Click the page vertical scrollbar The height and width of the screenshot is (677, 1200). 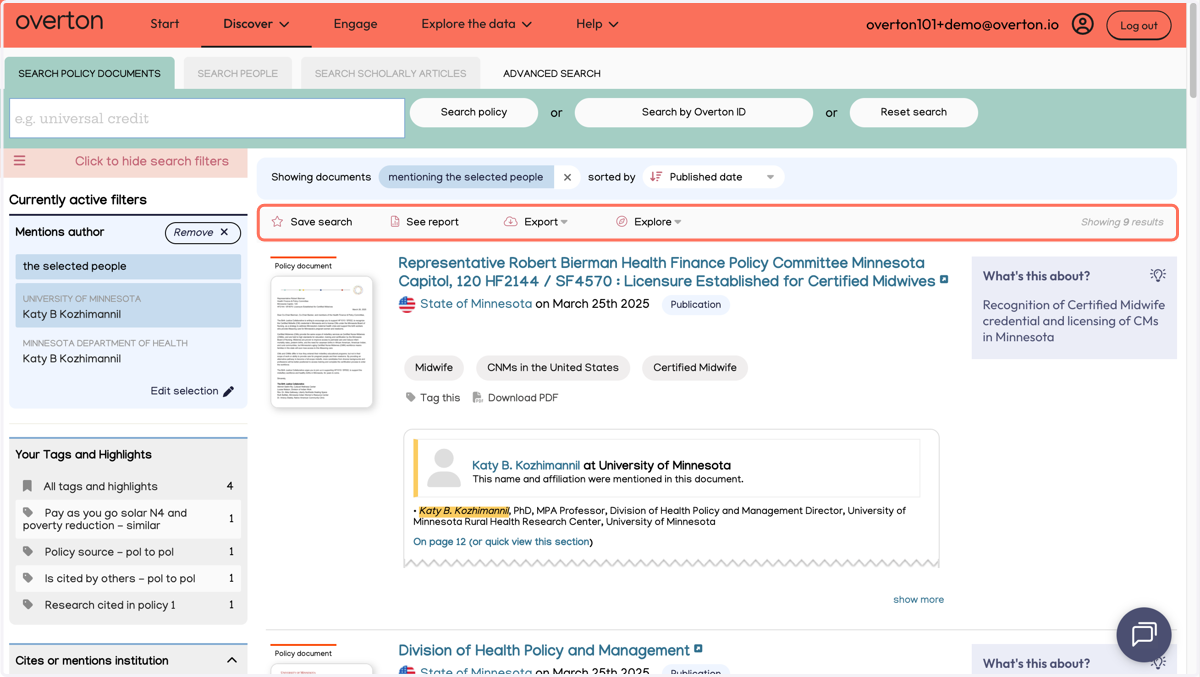pos(1192,50)
